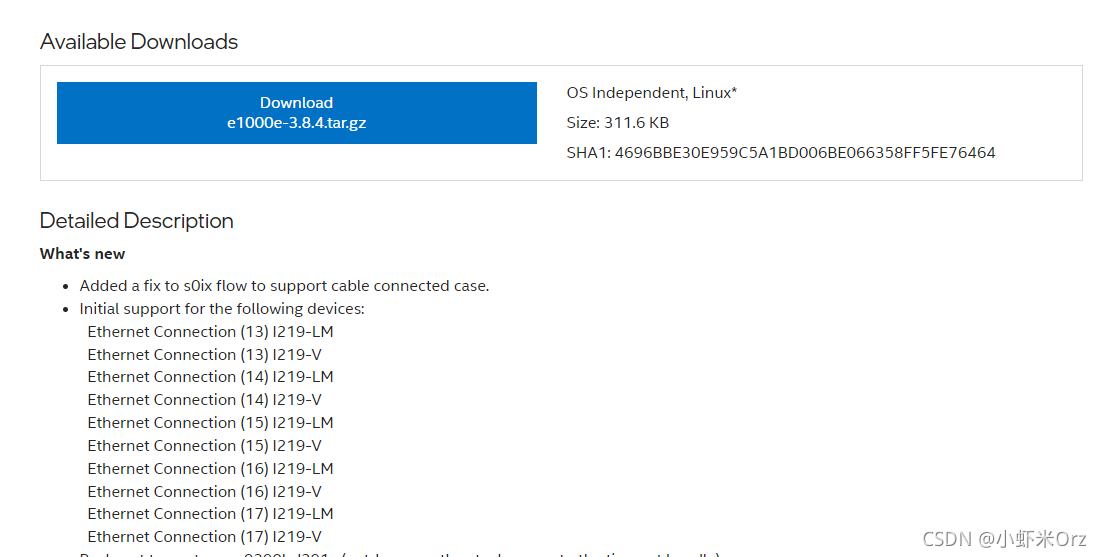The image size is (1102, 557).
Task: Select 'Ethernet Connection (15) I219-V' line
Action: tap(205, 446)
